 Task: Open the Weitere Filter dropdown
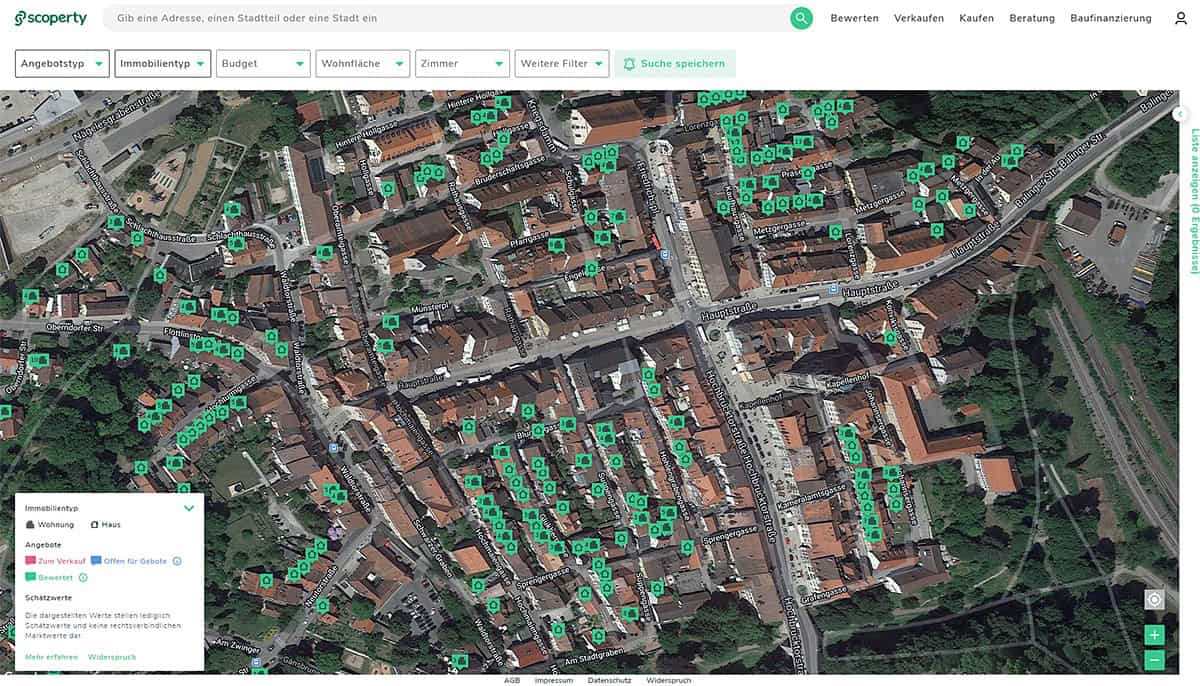[561, 64]
